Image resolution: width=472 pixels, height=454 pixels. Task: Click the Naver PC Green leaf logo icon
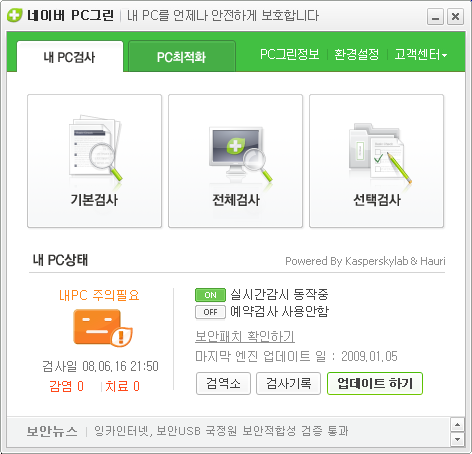14,15
